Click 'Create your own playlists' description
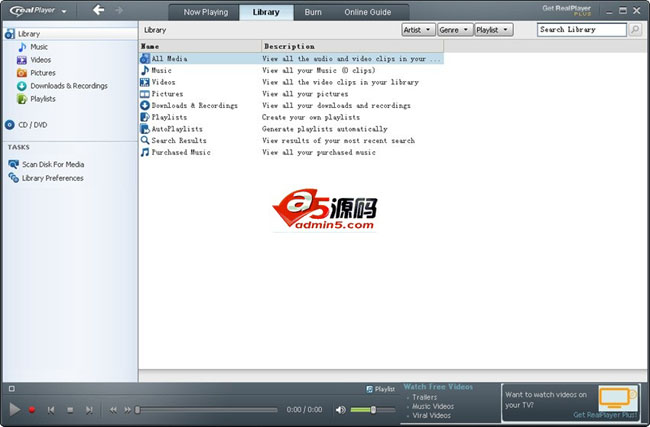650x427 pixels. point(311,117)
